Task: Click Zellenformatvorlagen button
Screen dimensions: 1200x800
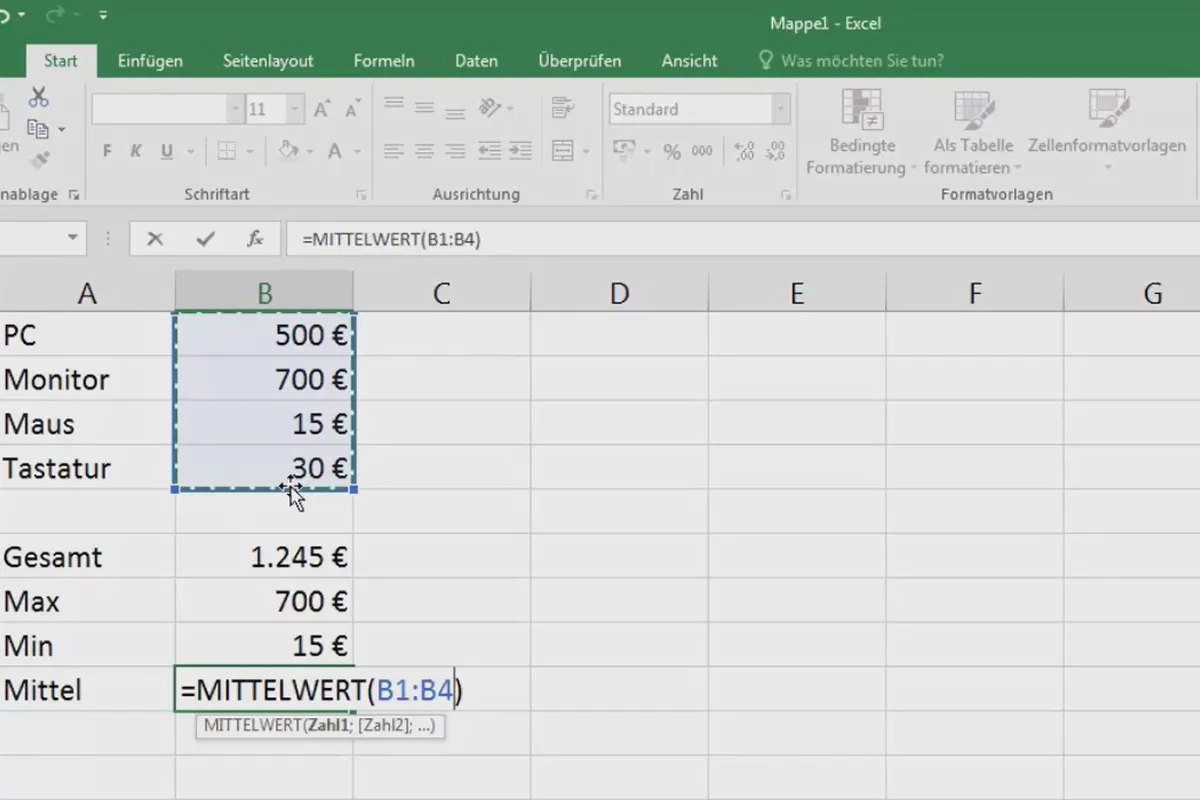Action: pyautogui.click(x=1107, y=132)
